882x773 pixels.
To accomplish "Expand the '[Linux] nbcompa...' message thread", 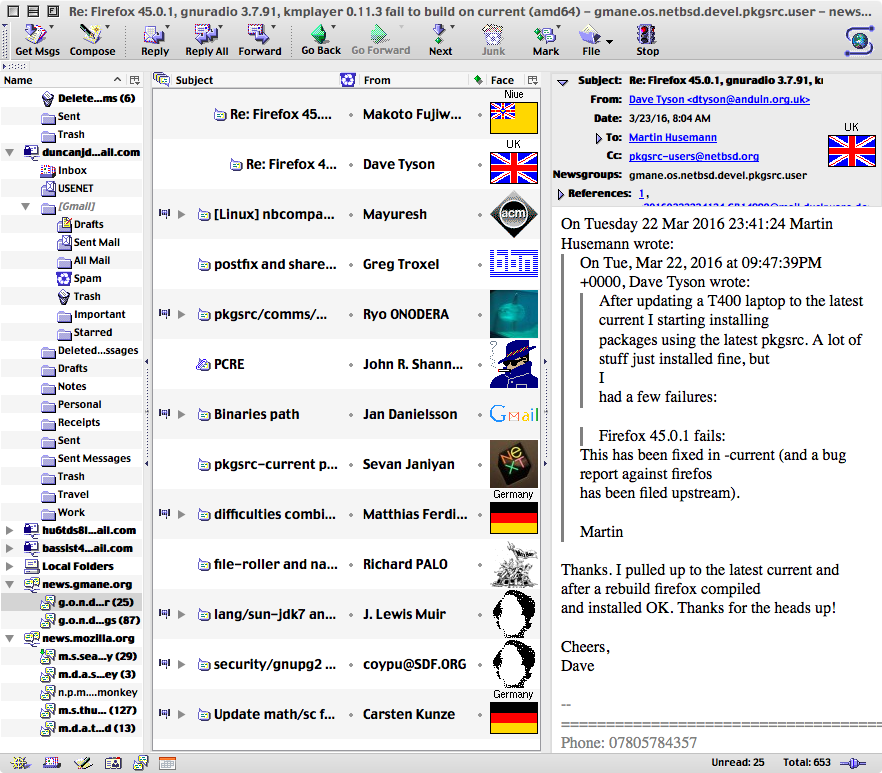I will (182, 214).
